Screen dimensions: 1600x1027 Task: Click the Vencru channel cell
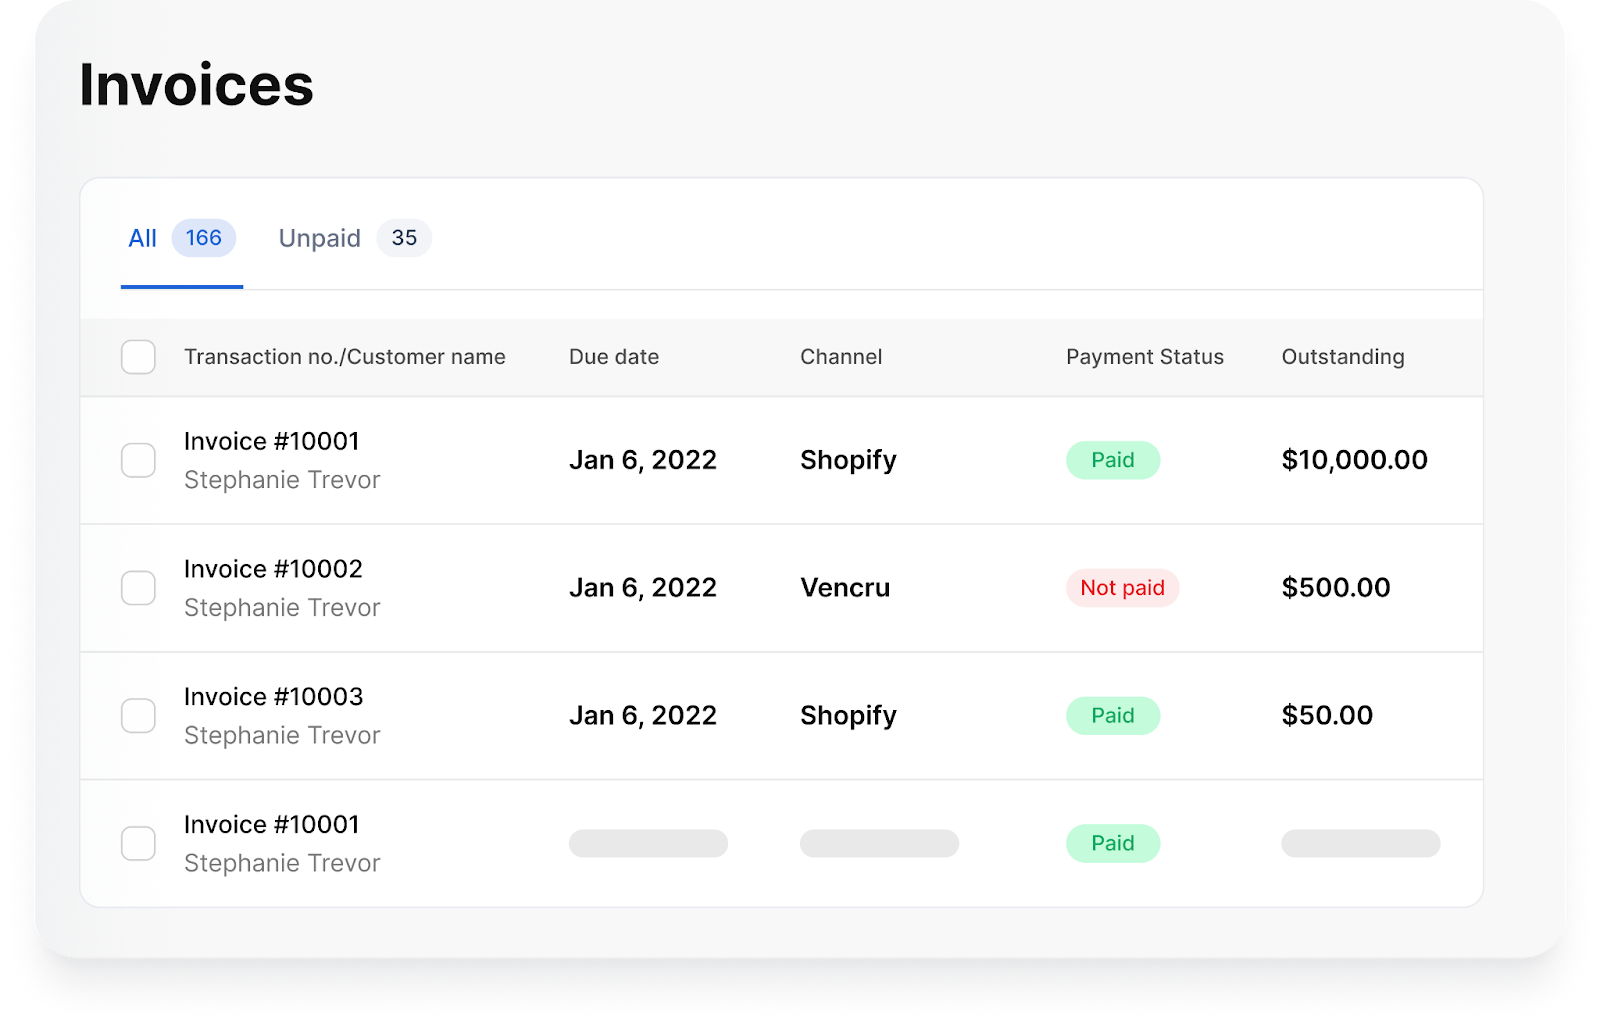pyautogui.click(x=845, y=588)
